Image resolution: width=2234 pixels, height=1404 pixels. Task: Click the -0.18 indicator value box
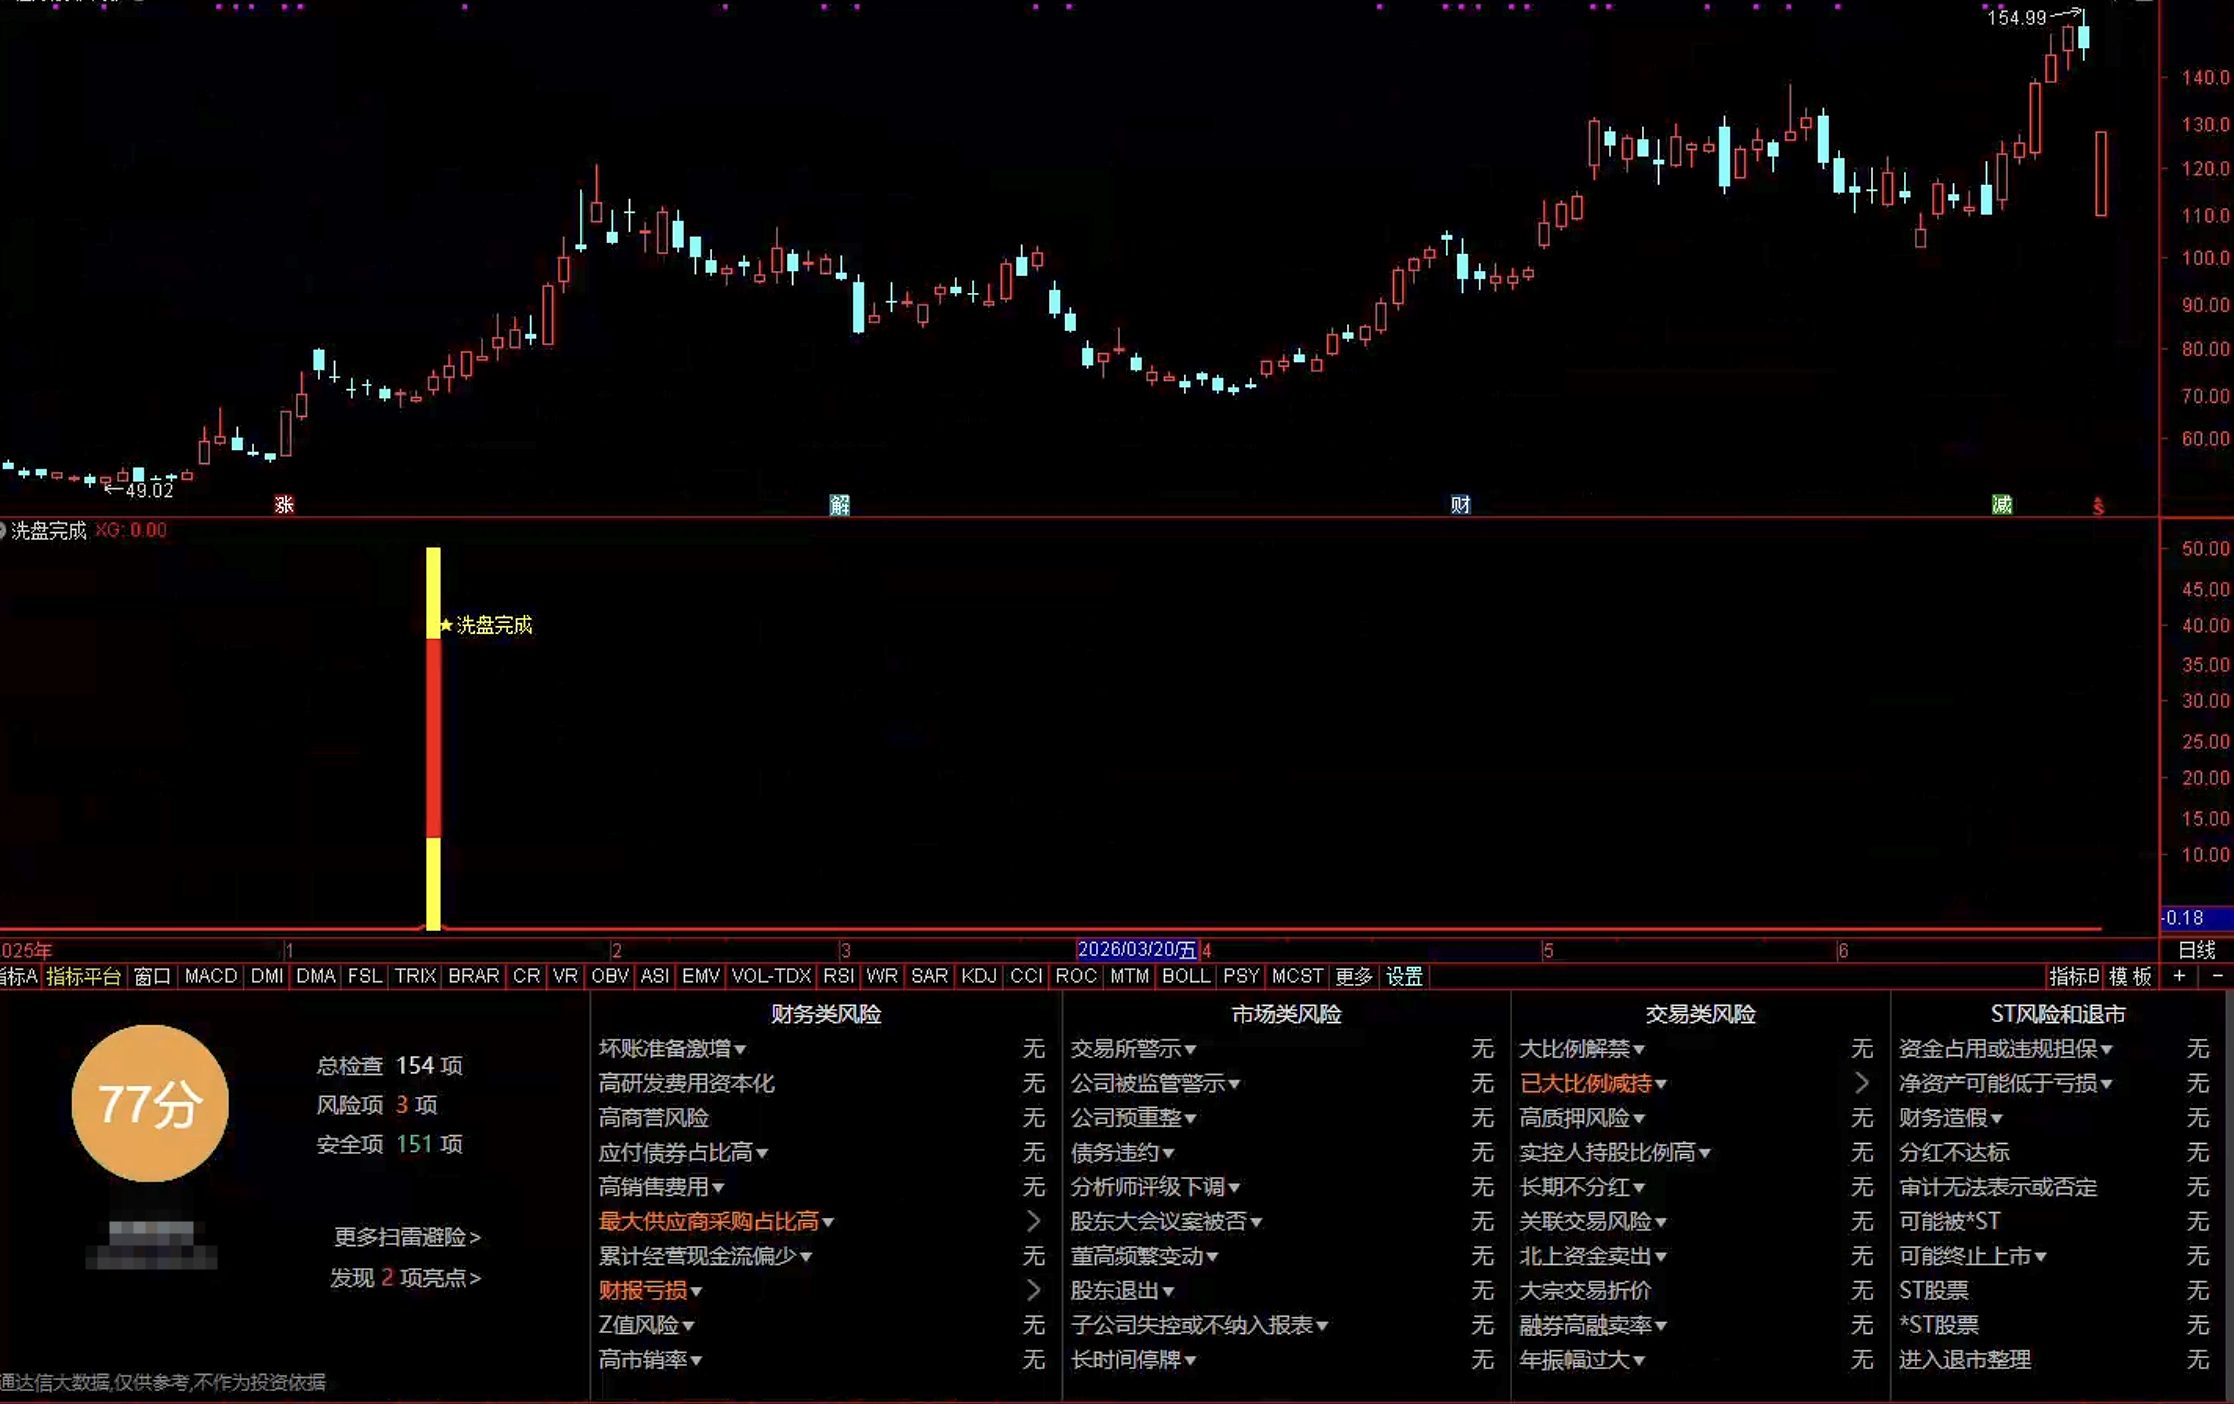[x=2196, y=918]
